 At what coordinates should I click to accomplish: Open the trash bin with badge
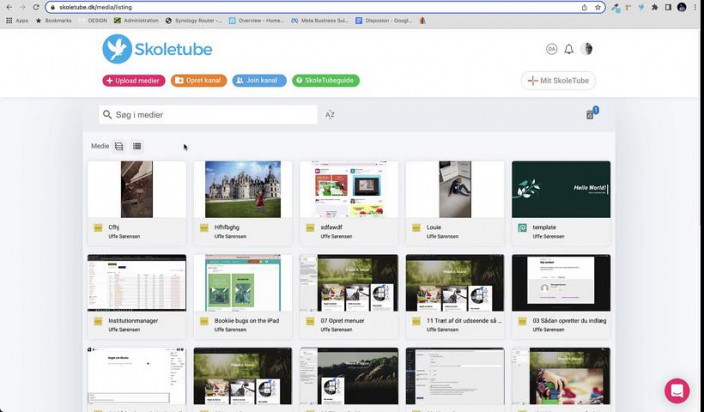tap(591, 114)
